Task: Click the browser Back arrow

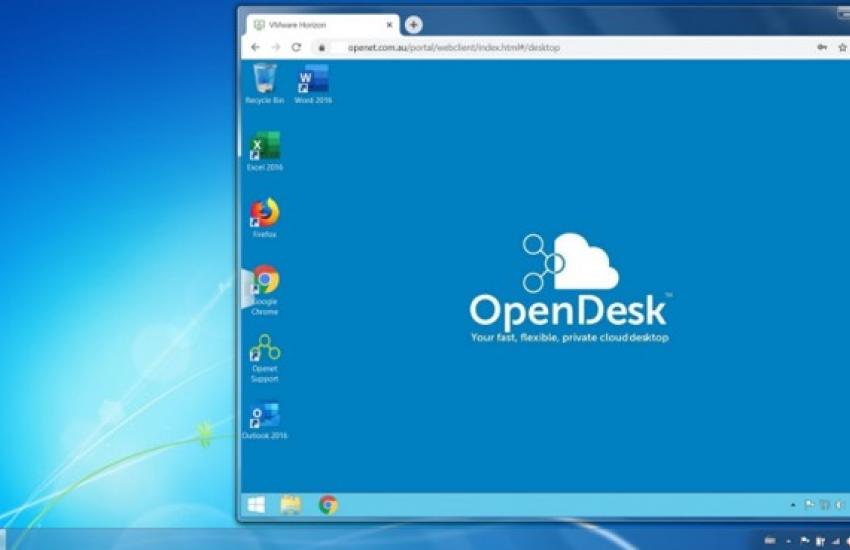Action: pos(255,48)
